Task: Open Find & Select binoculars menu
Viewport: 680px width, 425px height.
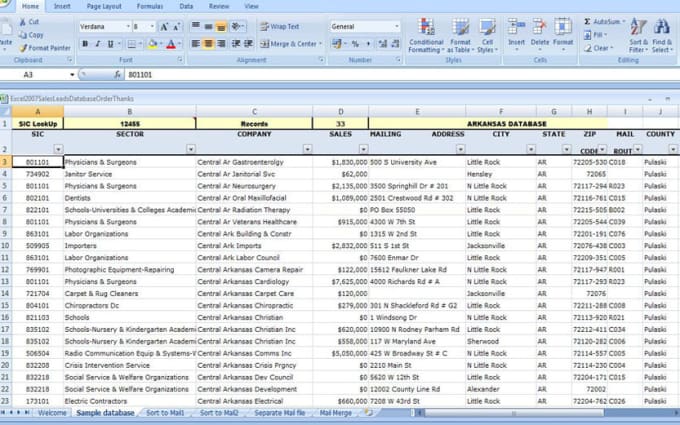Action: (662, 36)
